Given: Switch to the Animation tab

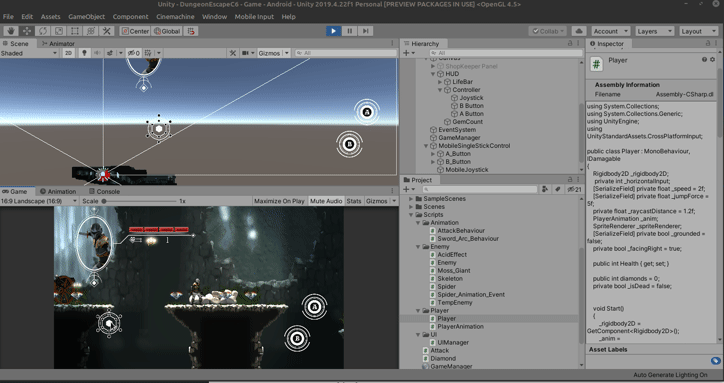Looking at the screenshot, I should point(58,191).
